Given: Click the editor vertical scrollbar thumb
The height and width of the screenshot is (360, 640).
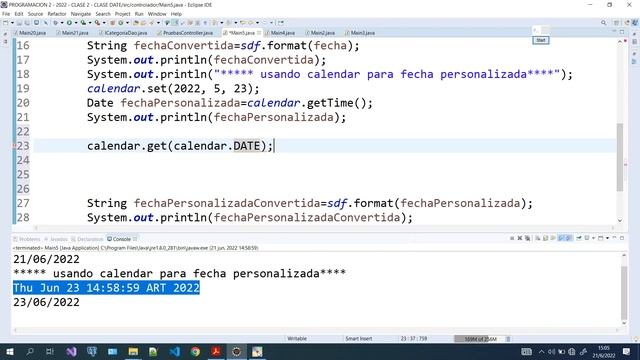Looking at the screenshot, I should [x=620, y=157].
